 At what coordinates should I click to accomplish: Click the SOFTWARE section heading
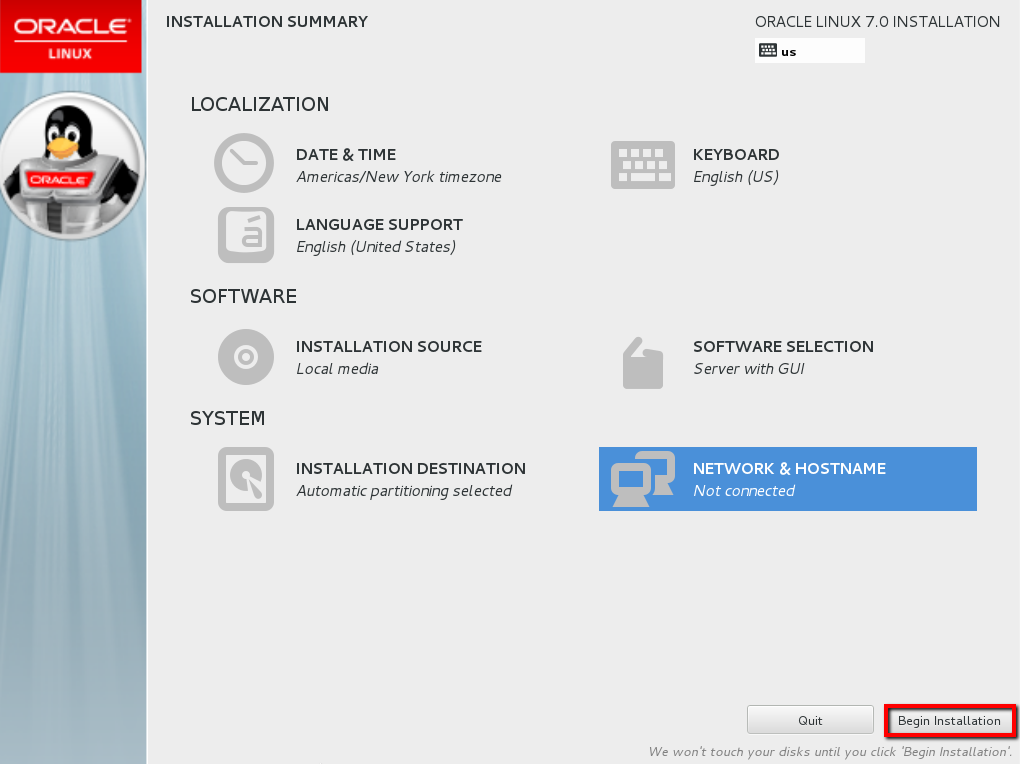243,296
